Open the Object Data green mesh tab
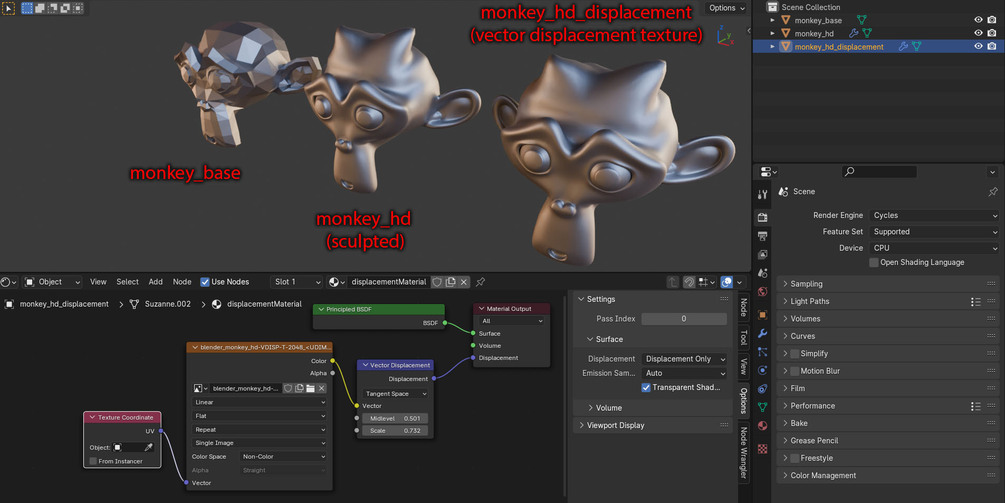1005x503 pixels. [763, 407]
